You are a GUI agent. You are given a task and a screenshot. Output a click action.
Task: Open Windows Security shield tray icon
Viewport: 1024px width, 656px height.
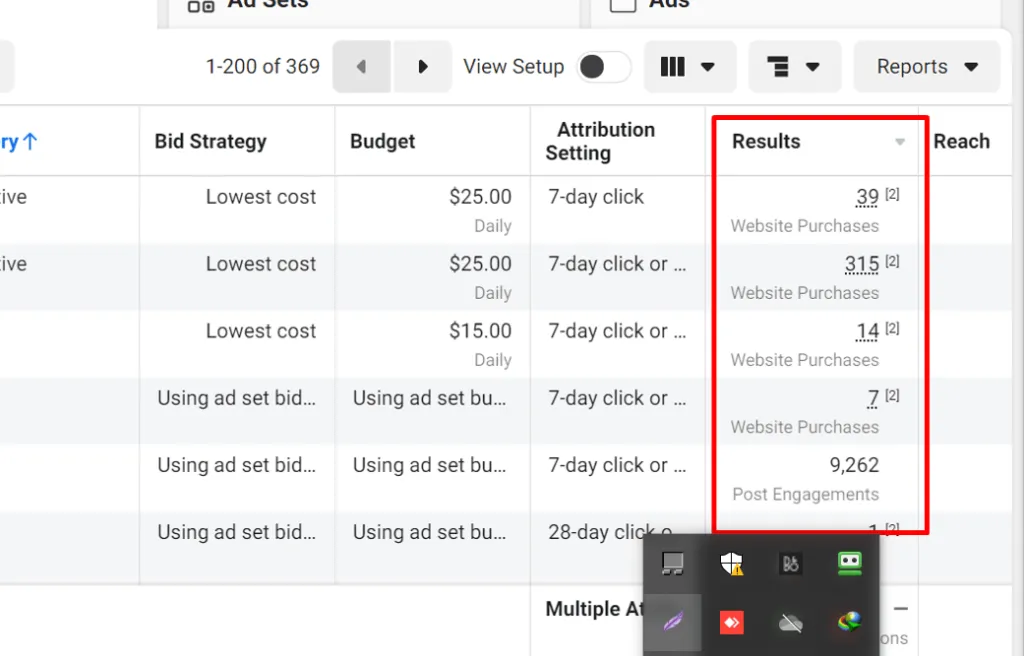click(x=732, y=564)
